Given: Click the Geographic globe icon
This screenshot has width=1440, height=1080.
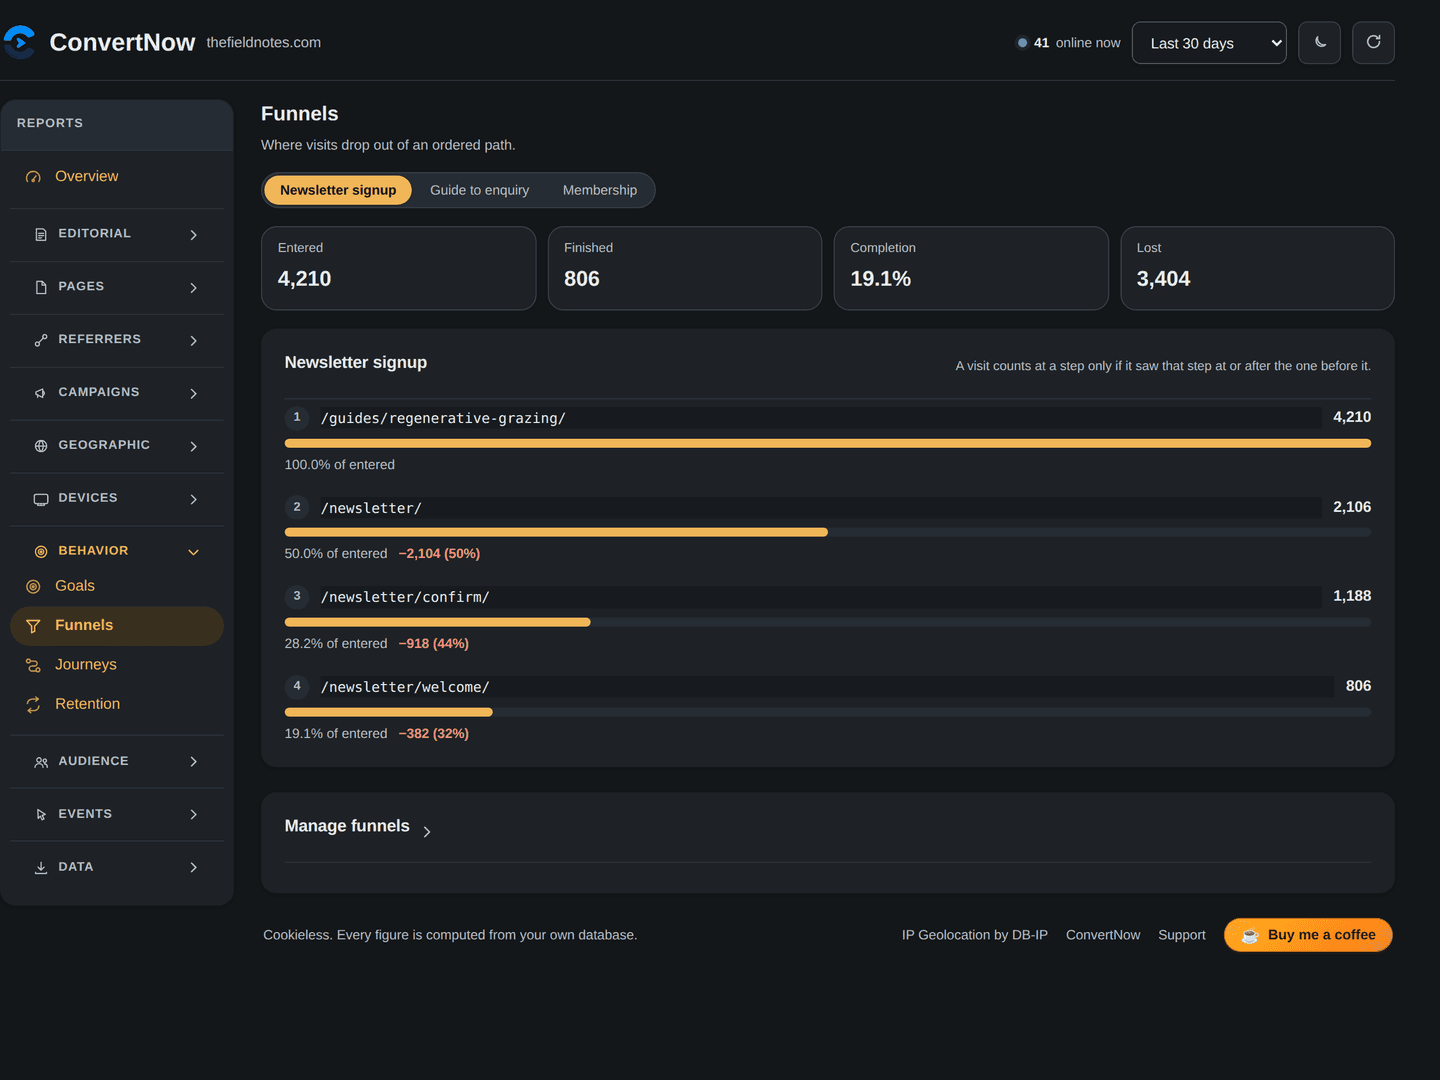Looking at the screenshot, I should [x=41, y=446].
